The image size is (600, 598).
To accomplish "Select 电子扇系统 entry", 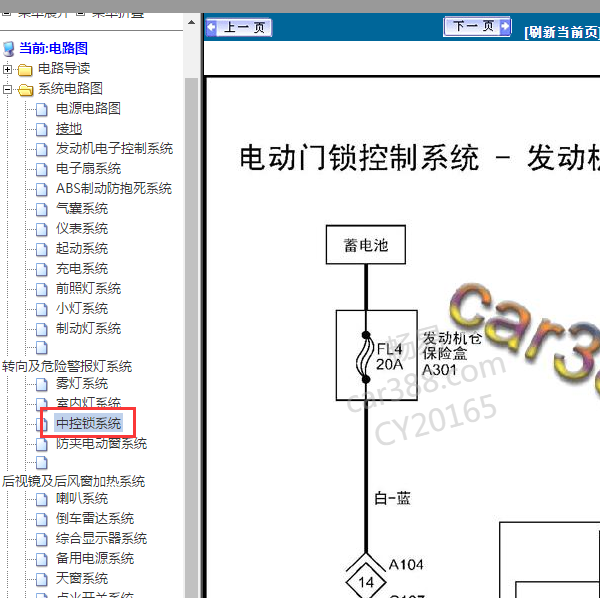I will [88, 168].
